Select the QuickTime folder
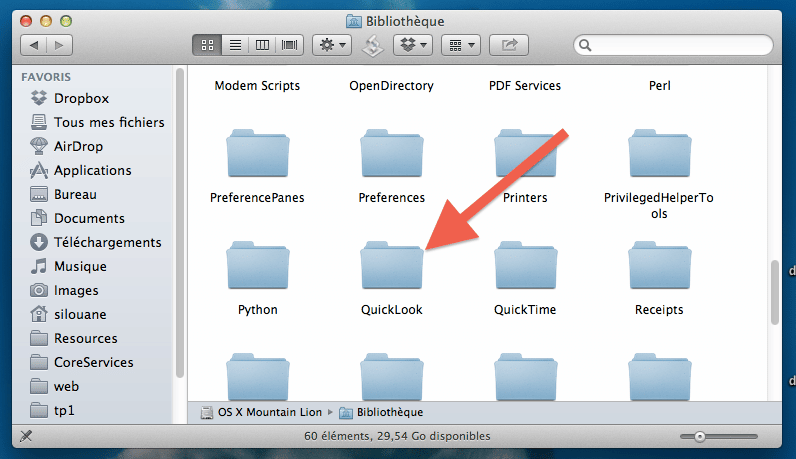 pyautogui.click(x=525, y=267)
